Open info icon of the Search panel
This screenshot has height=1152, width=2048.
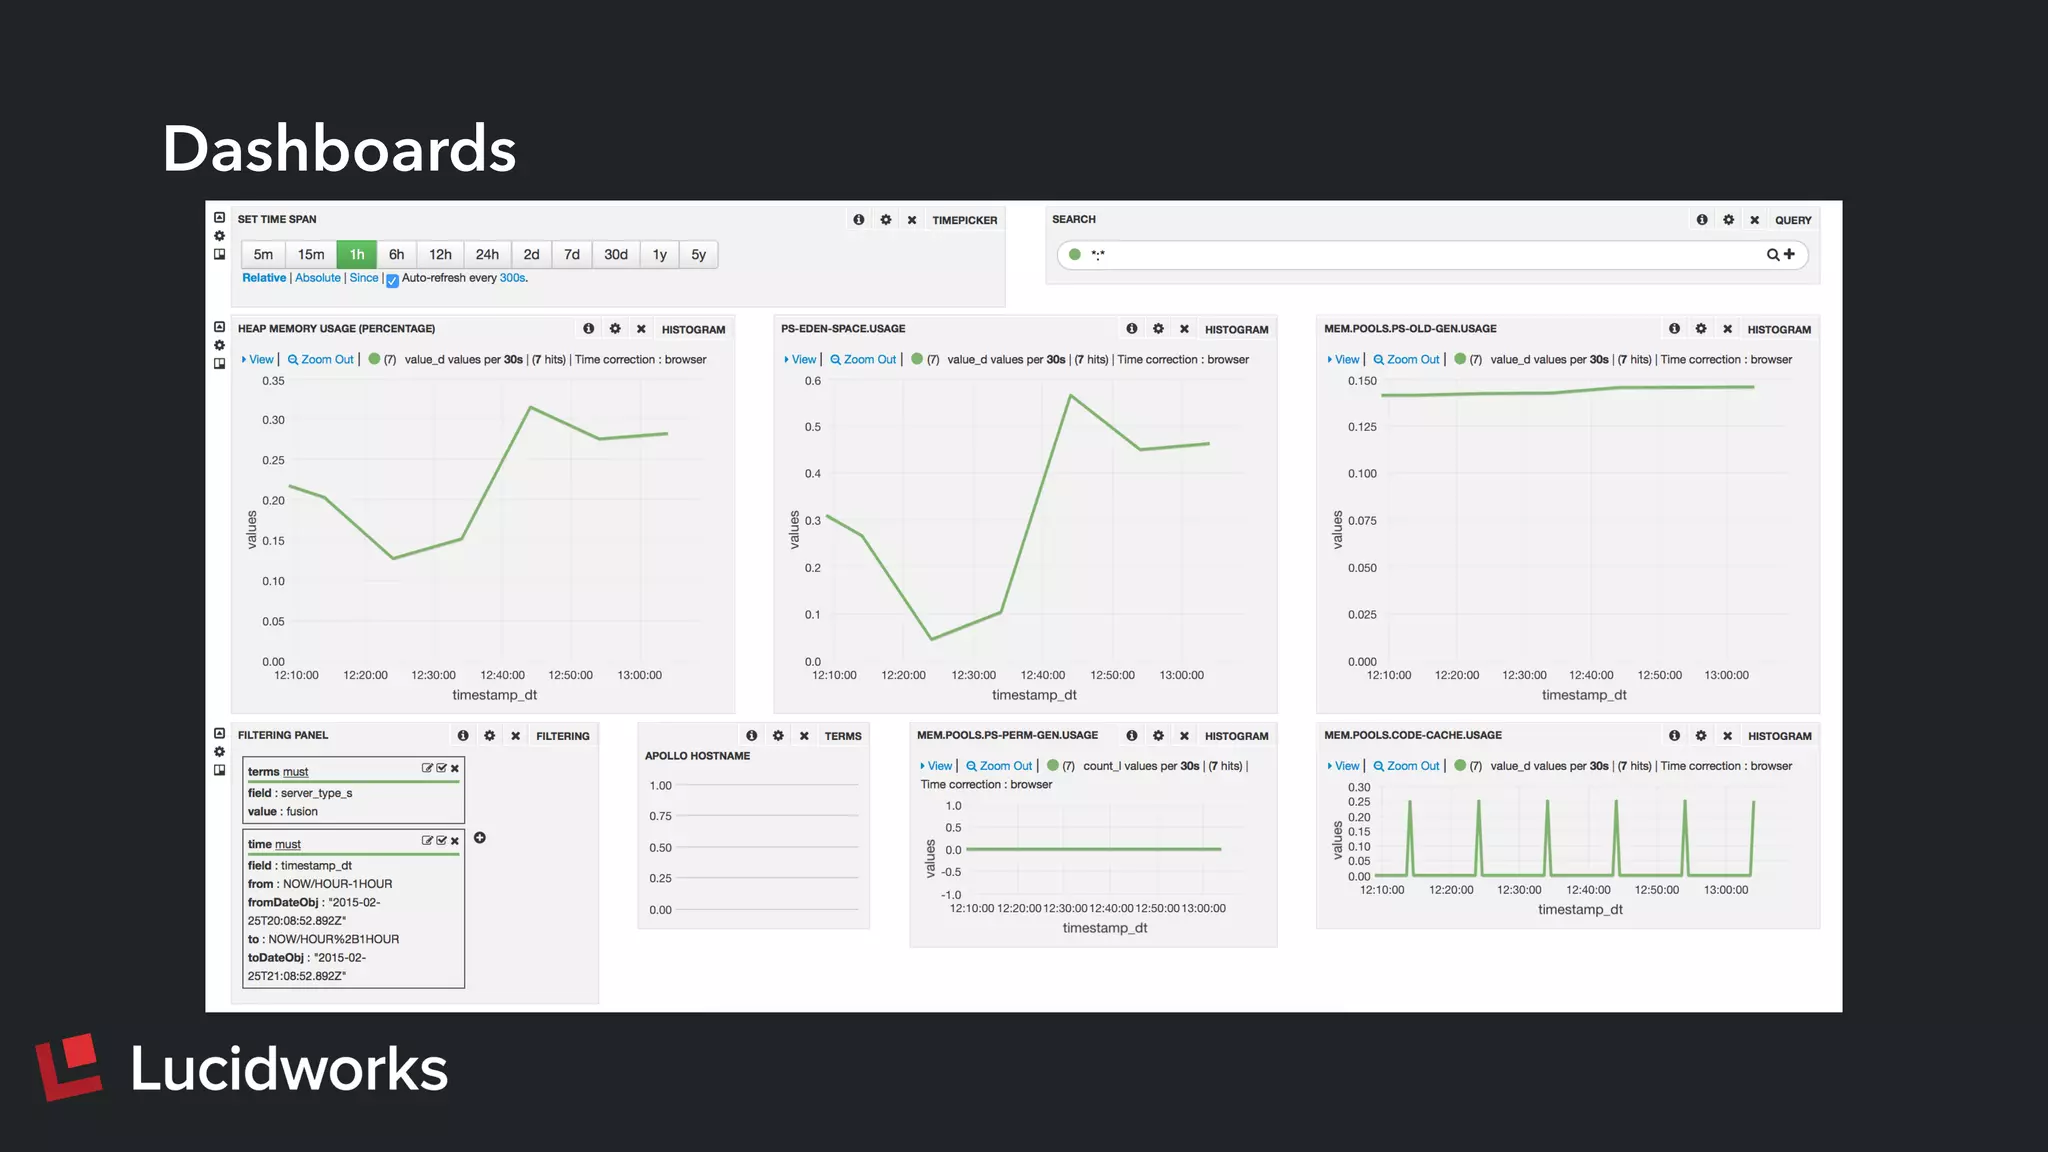pyautogui.click(x=1702, y=220)
